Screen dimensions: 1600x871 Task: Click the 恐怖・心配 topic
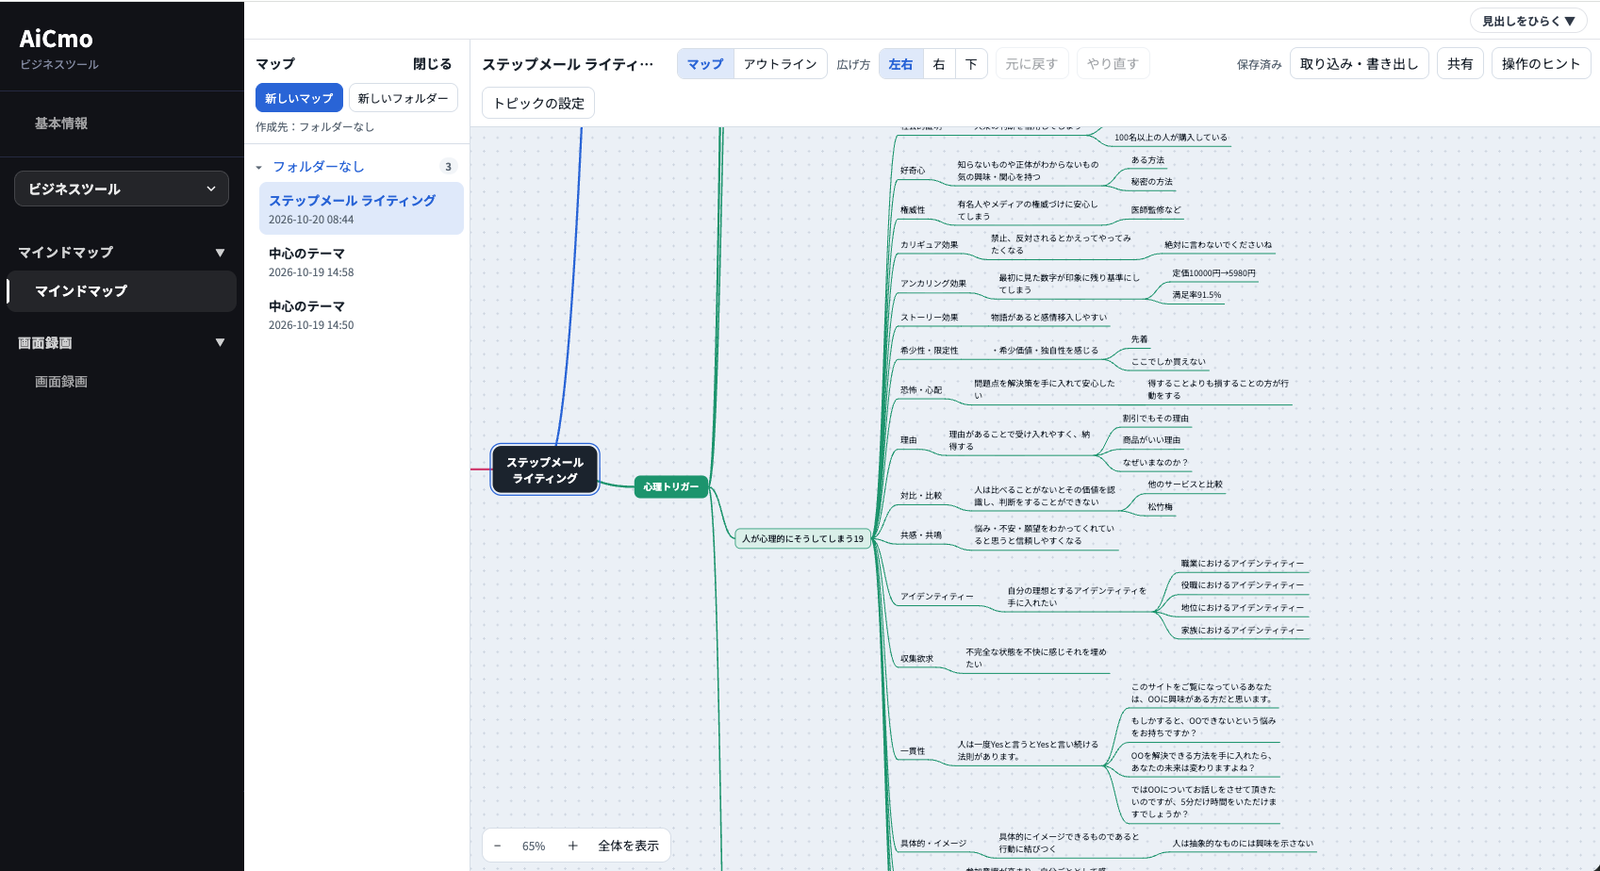click(921, 390)
